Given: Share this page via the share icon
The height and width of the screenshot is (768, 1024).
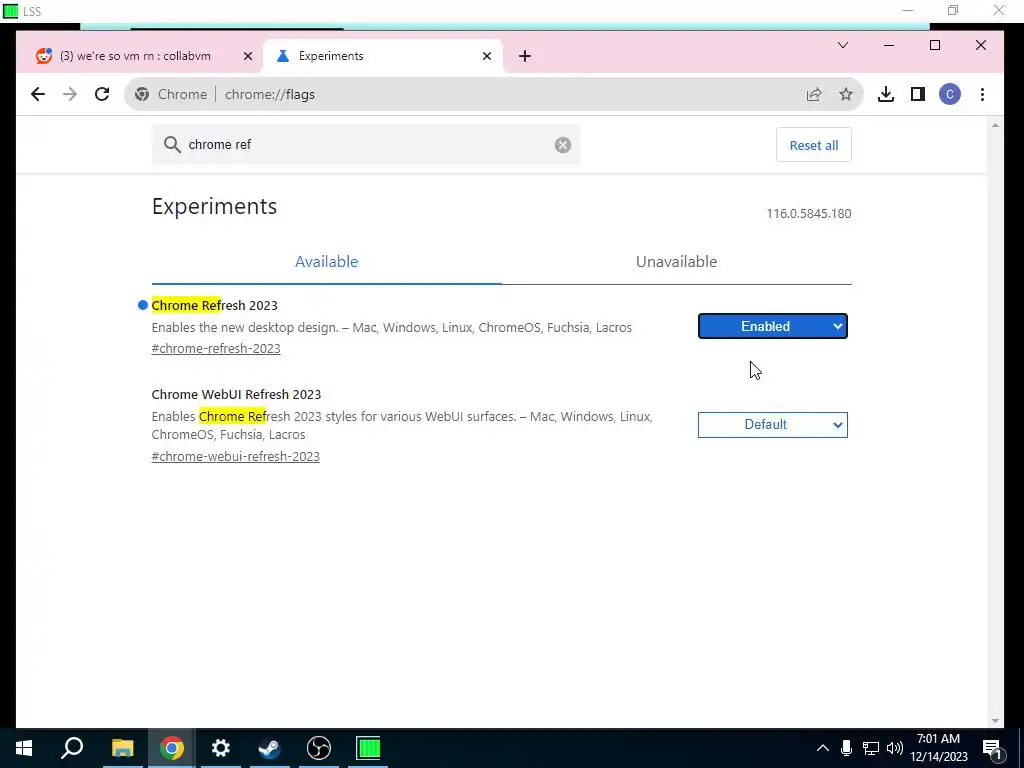Looking at the screenshot, I should pos(814,94).
